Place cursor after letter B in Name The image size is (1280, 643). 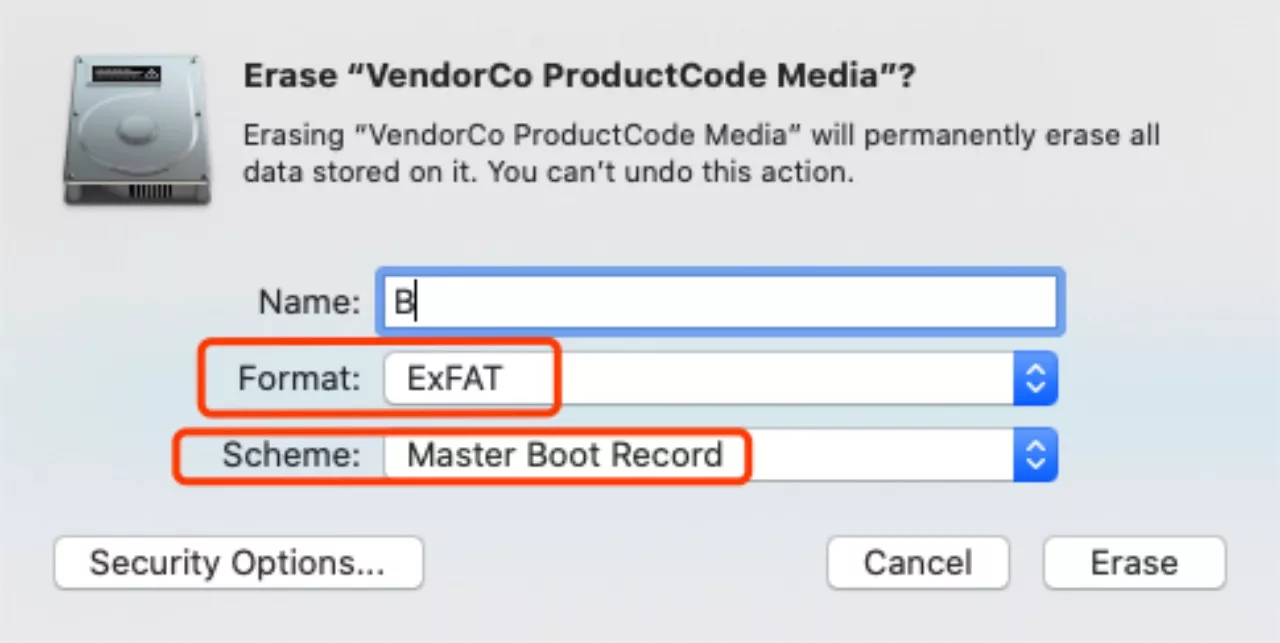tap(416, 302)
